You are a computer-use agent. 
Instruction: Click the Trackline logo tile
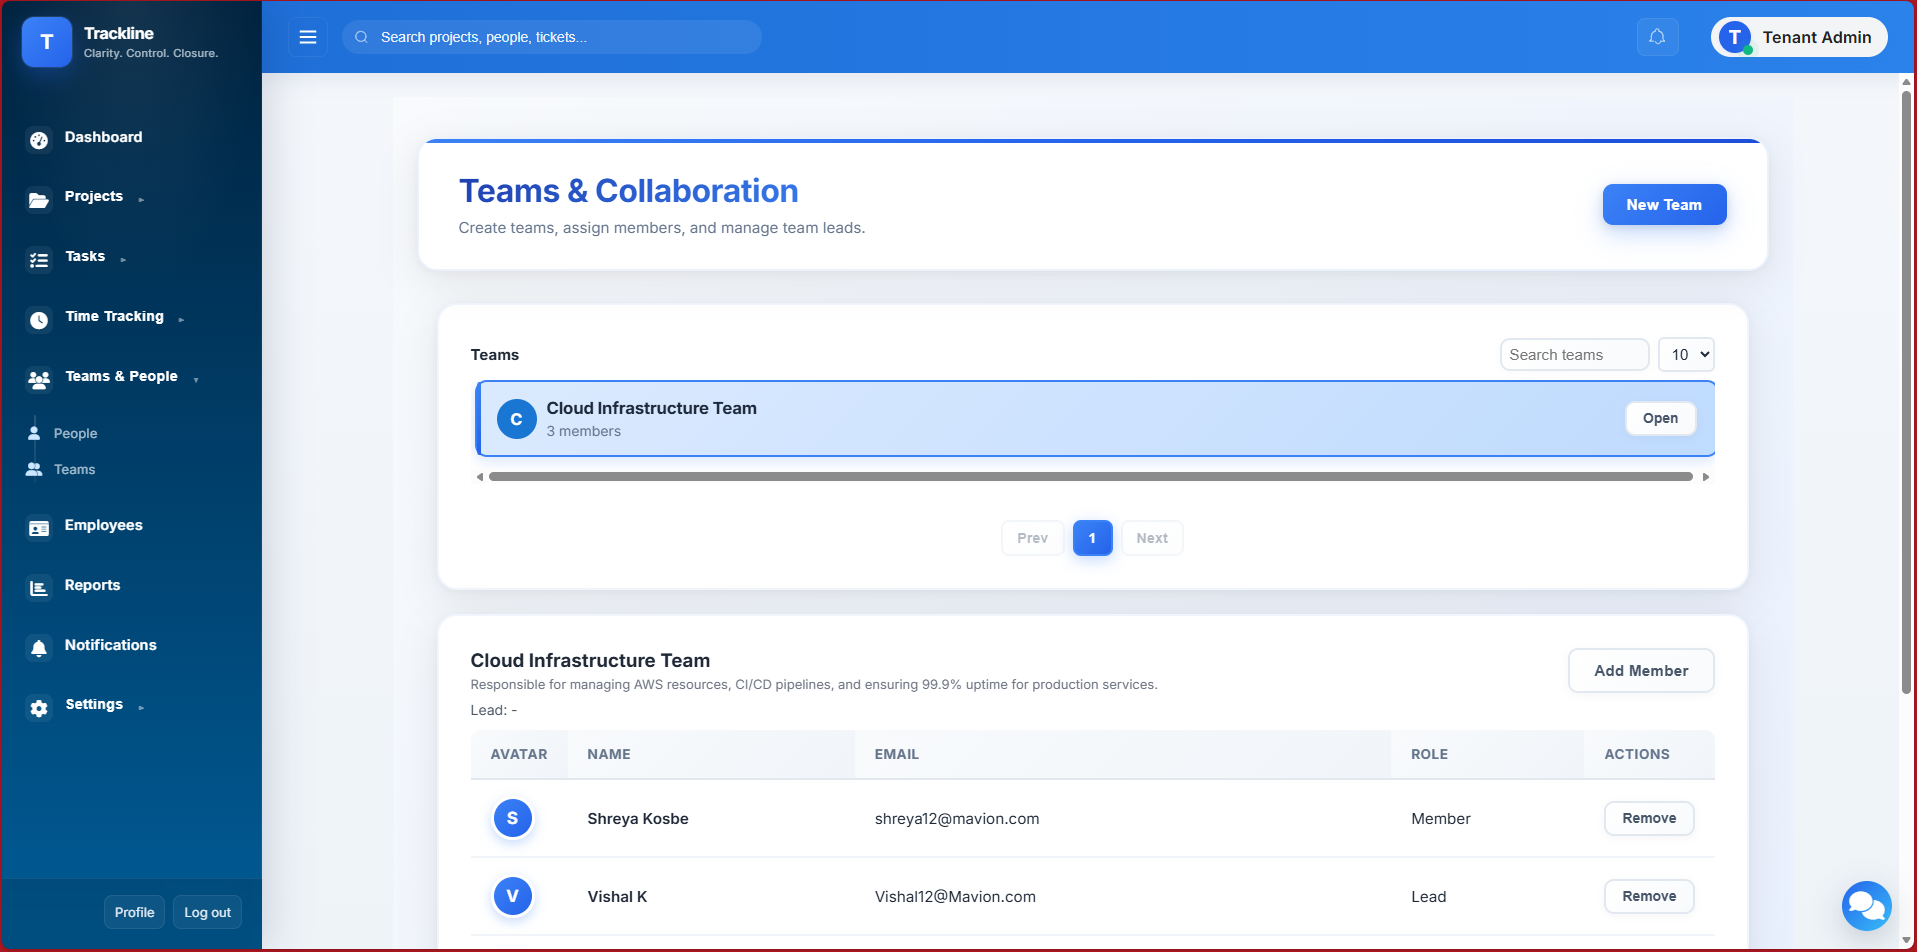click(47, 42)
